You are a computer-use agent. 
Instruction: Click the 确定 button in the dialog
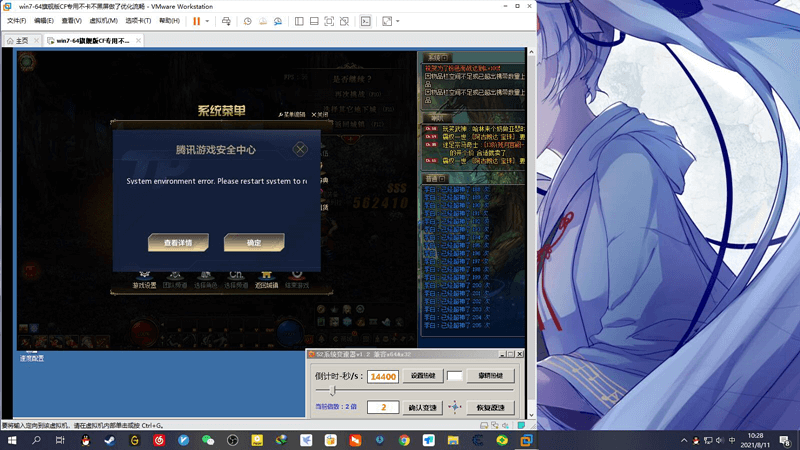click(x=254, y=242)
